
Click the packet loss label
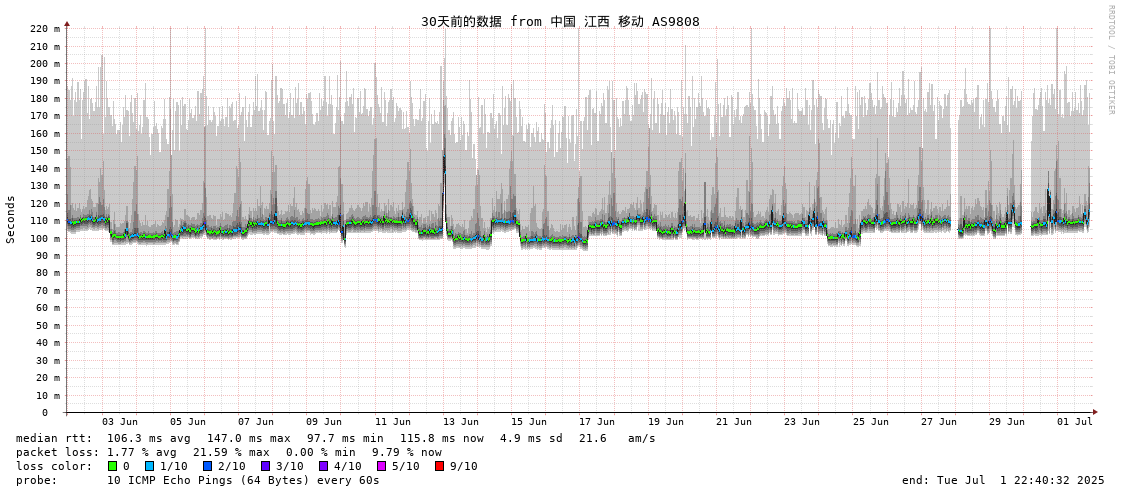click(58, 452)
